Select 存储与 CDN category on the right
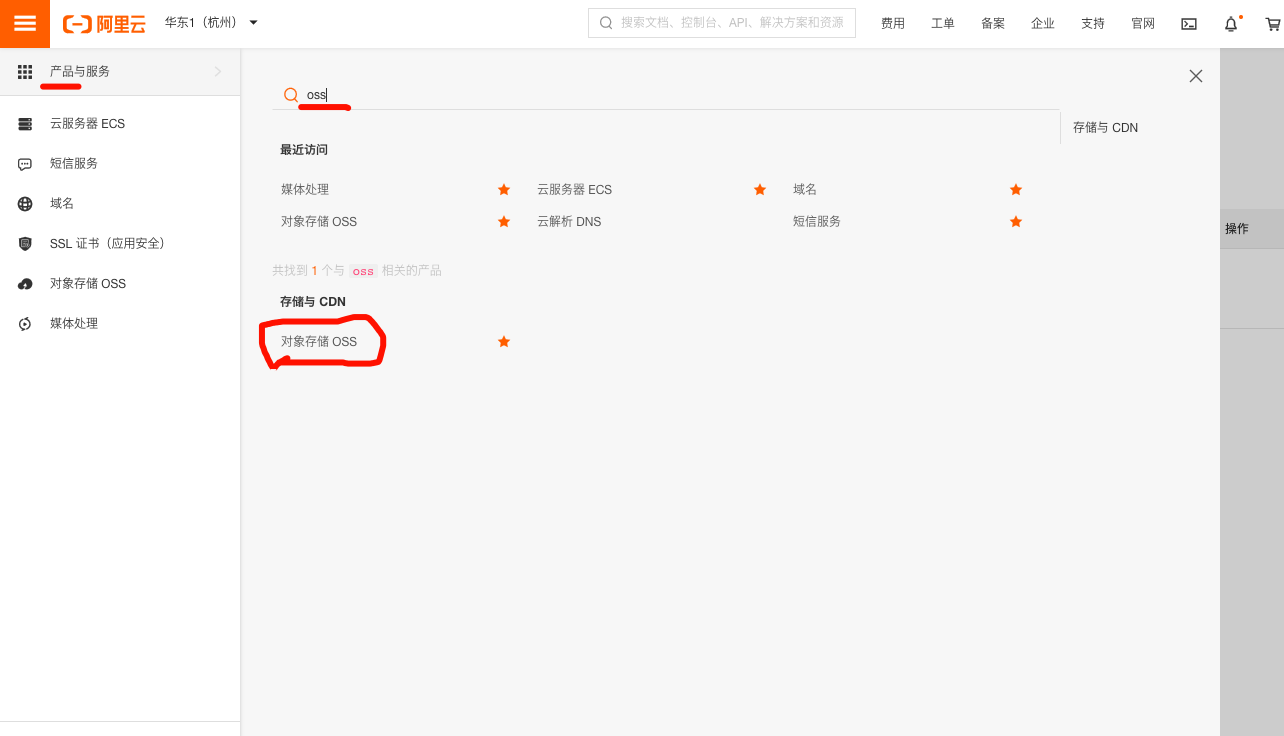Viewport: 1284px width, 736px height. 1105,128
